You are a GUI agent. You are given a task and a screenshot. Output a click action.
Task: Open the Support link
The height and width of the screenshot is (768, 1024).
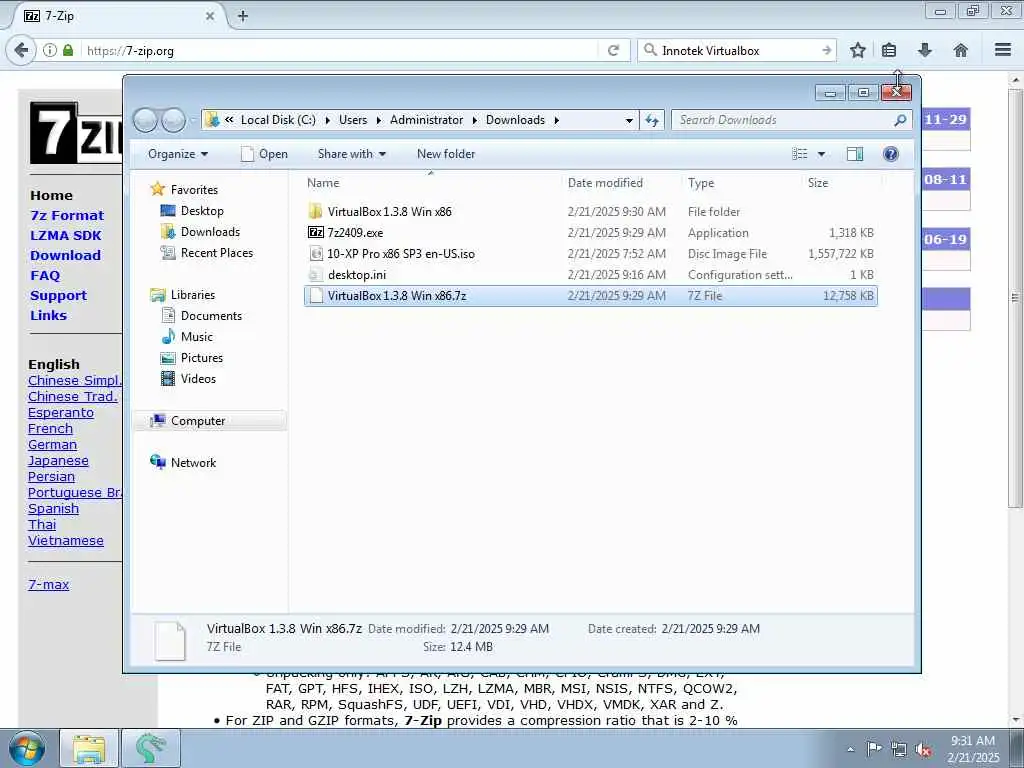tap(58, 295)
